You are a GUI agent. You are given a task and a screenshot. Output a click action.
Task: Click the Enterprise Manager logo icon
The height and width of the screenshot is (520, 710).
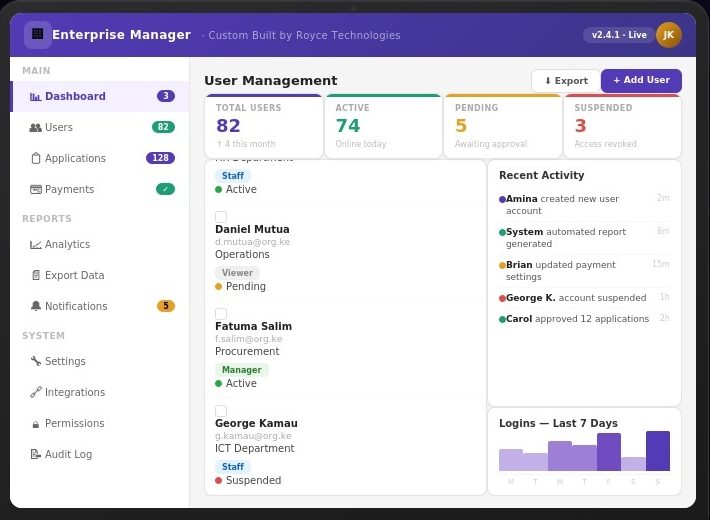click(x=38, y=35)
